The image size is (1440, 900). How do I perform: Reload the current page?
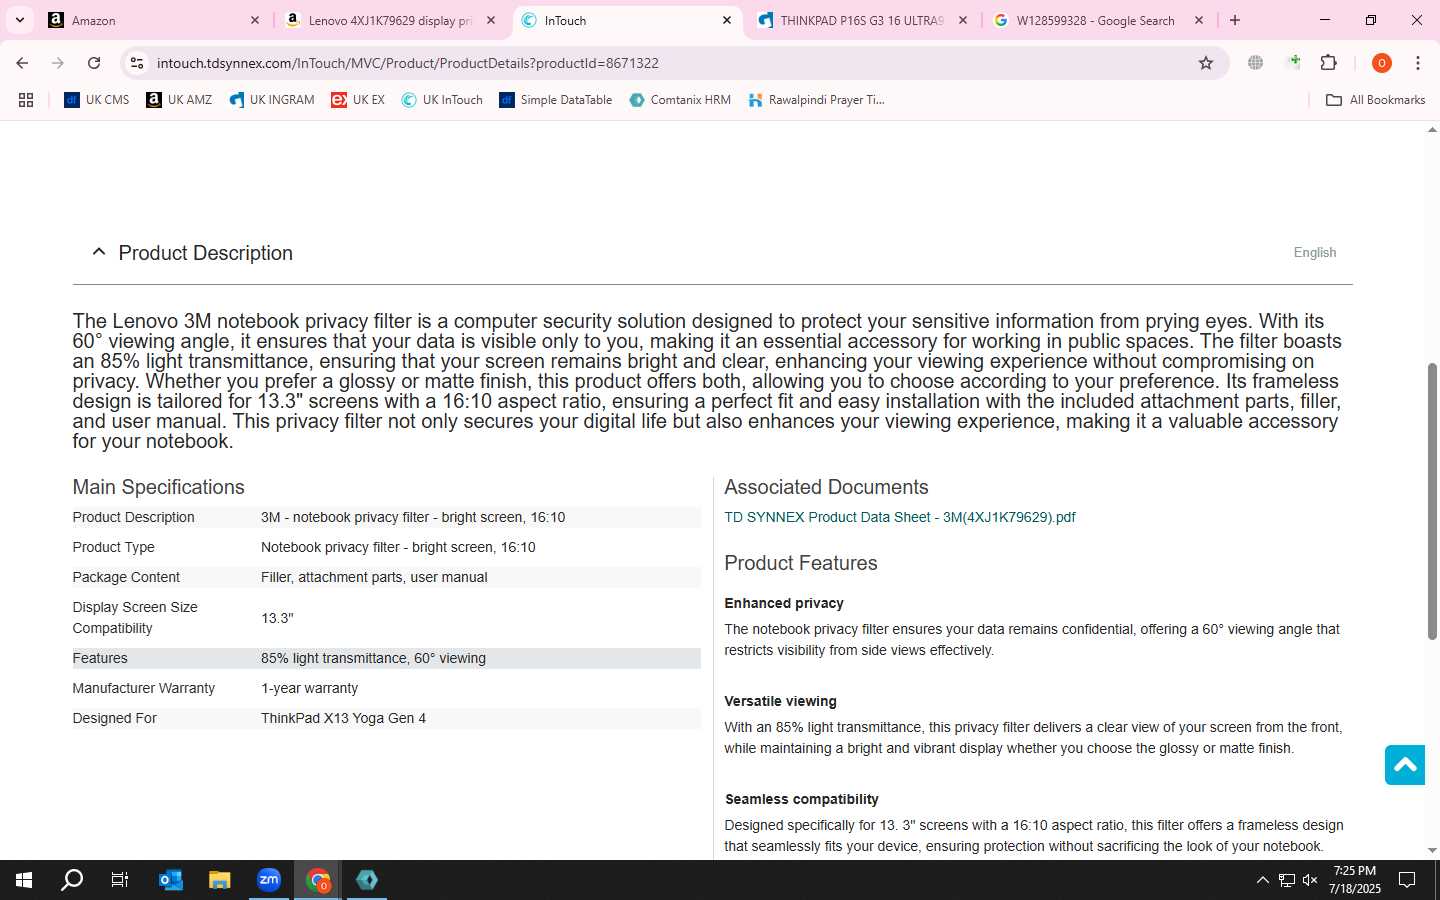(x=94, y=63)
